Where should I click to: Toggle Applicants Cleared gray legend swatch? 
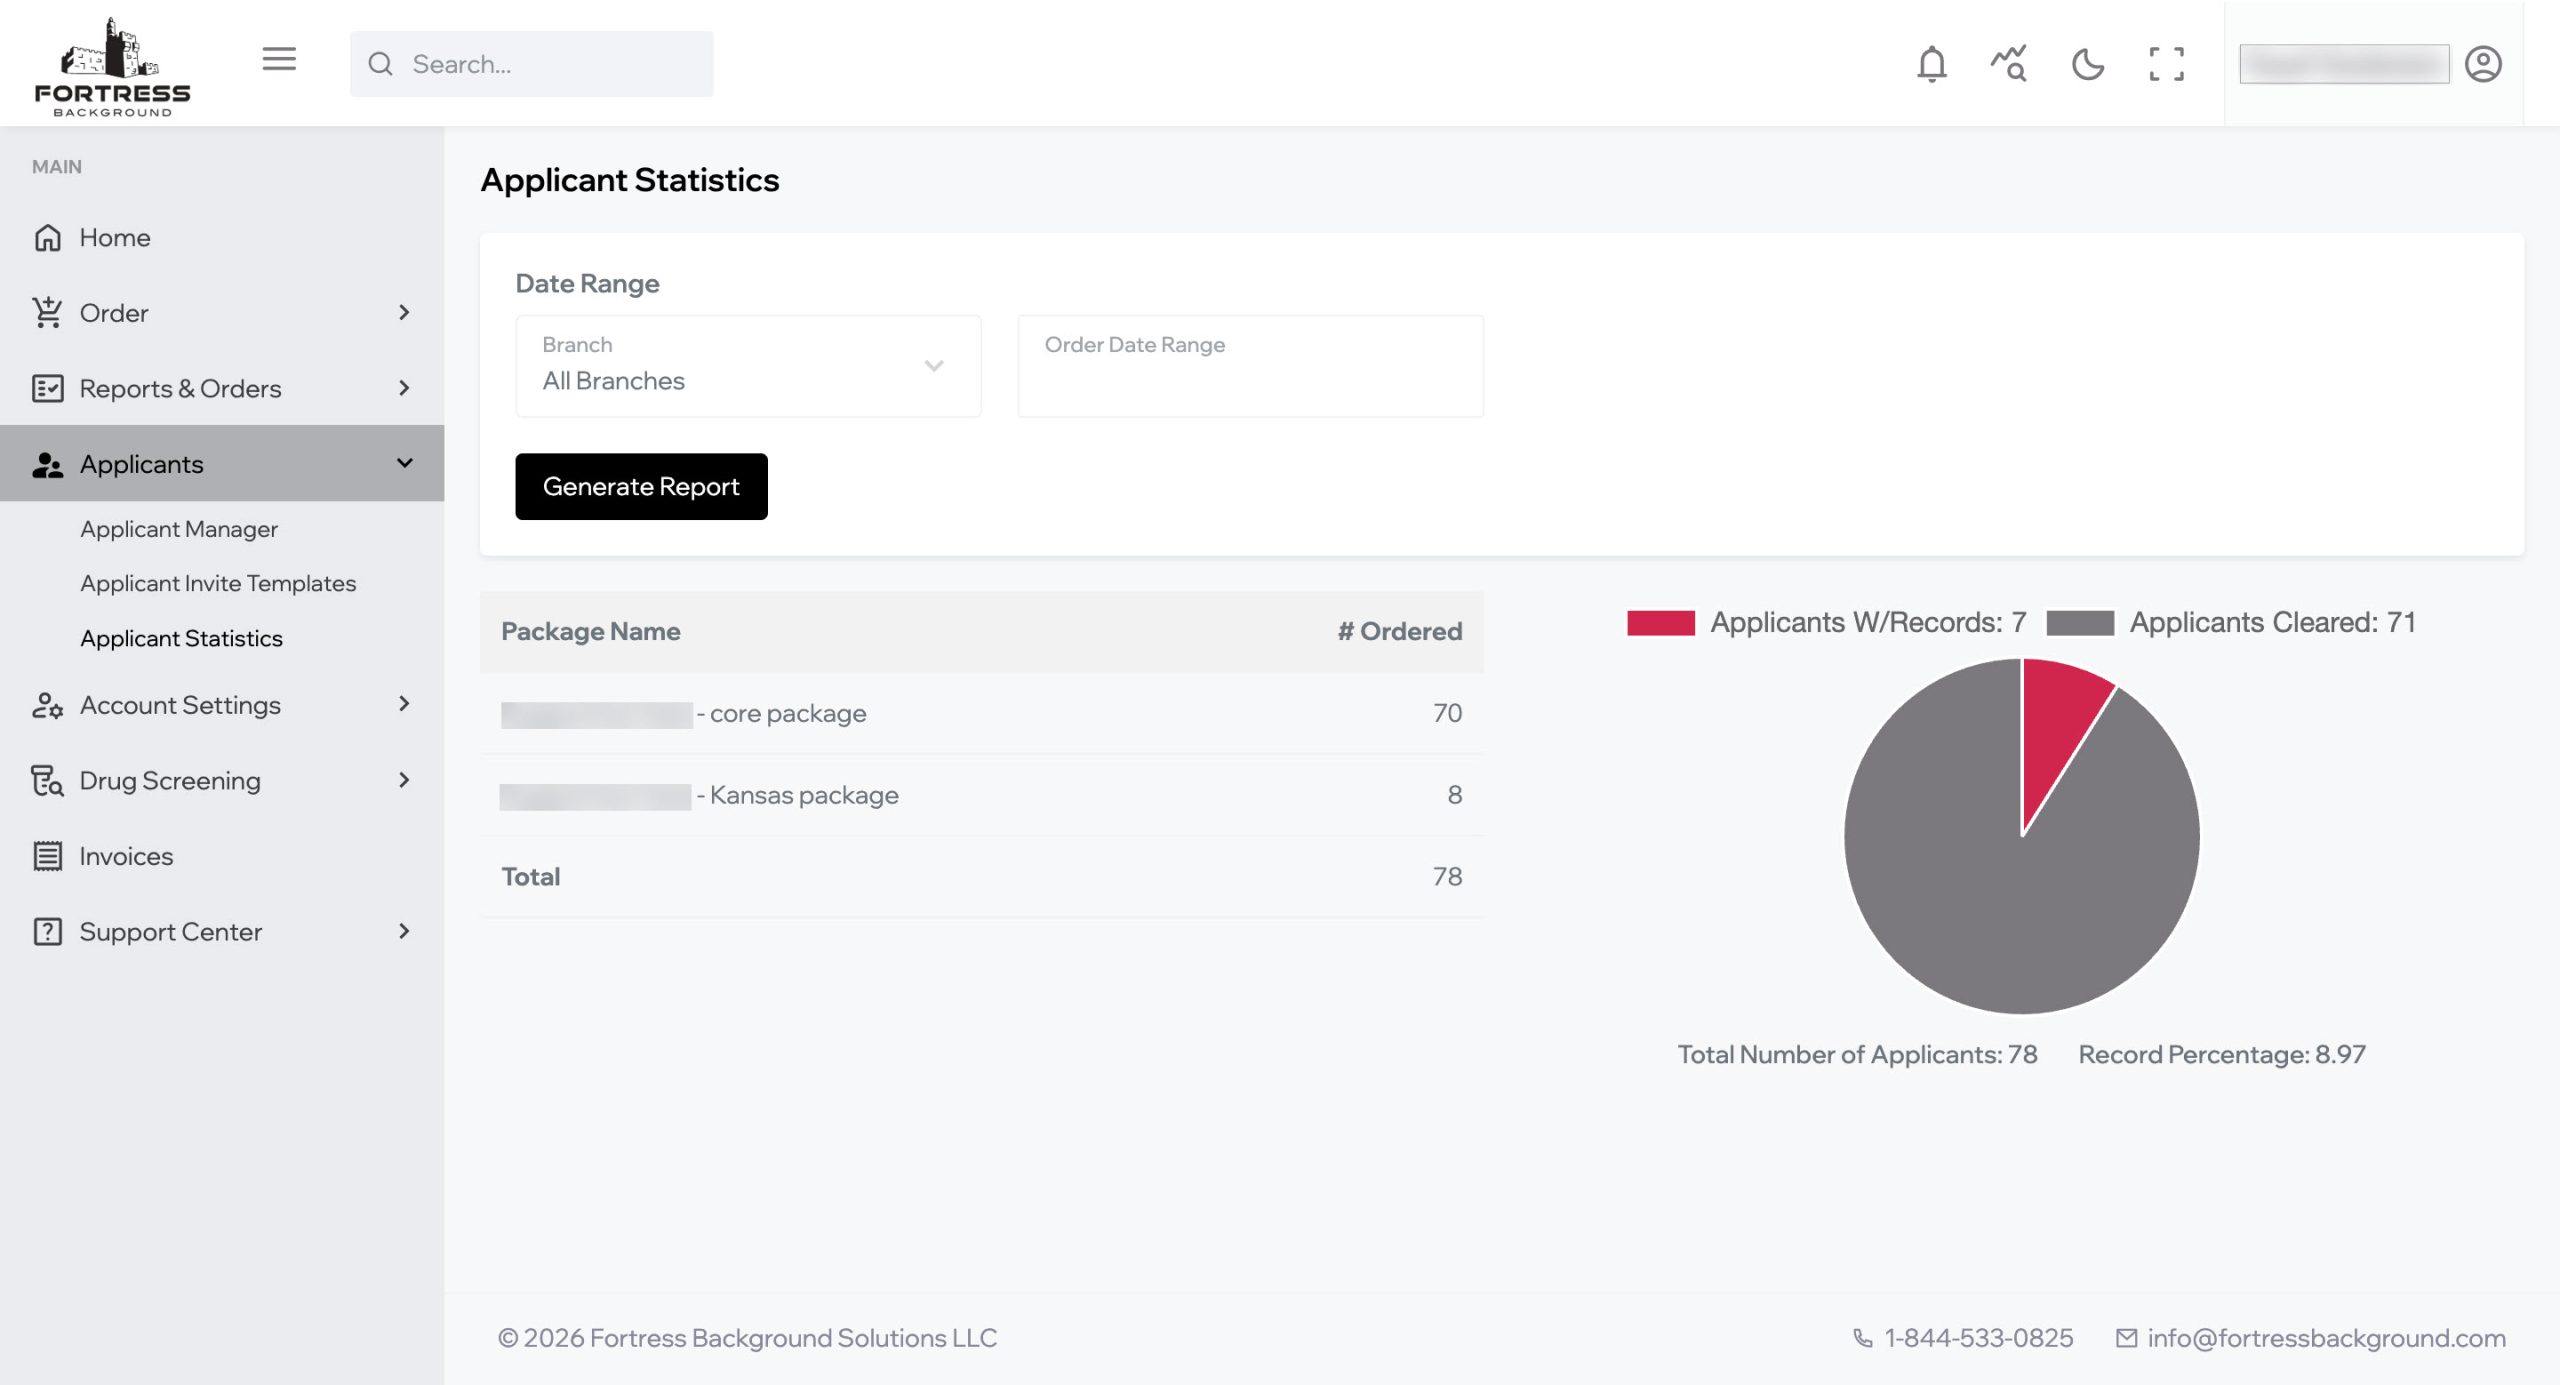(x=2079, y=622)
